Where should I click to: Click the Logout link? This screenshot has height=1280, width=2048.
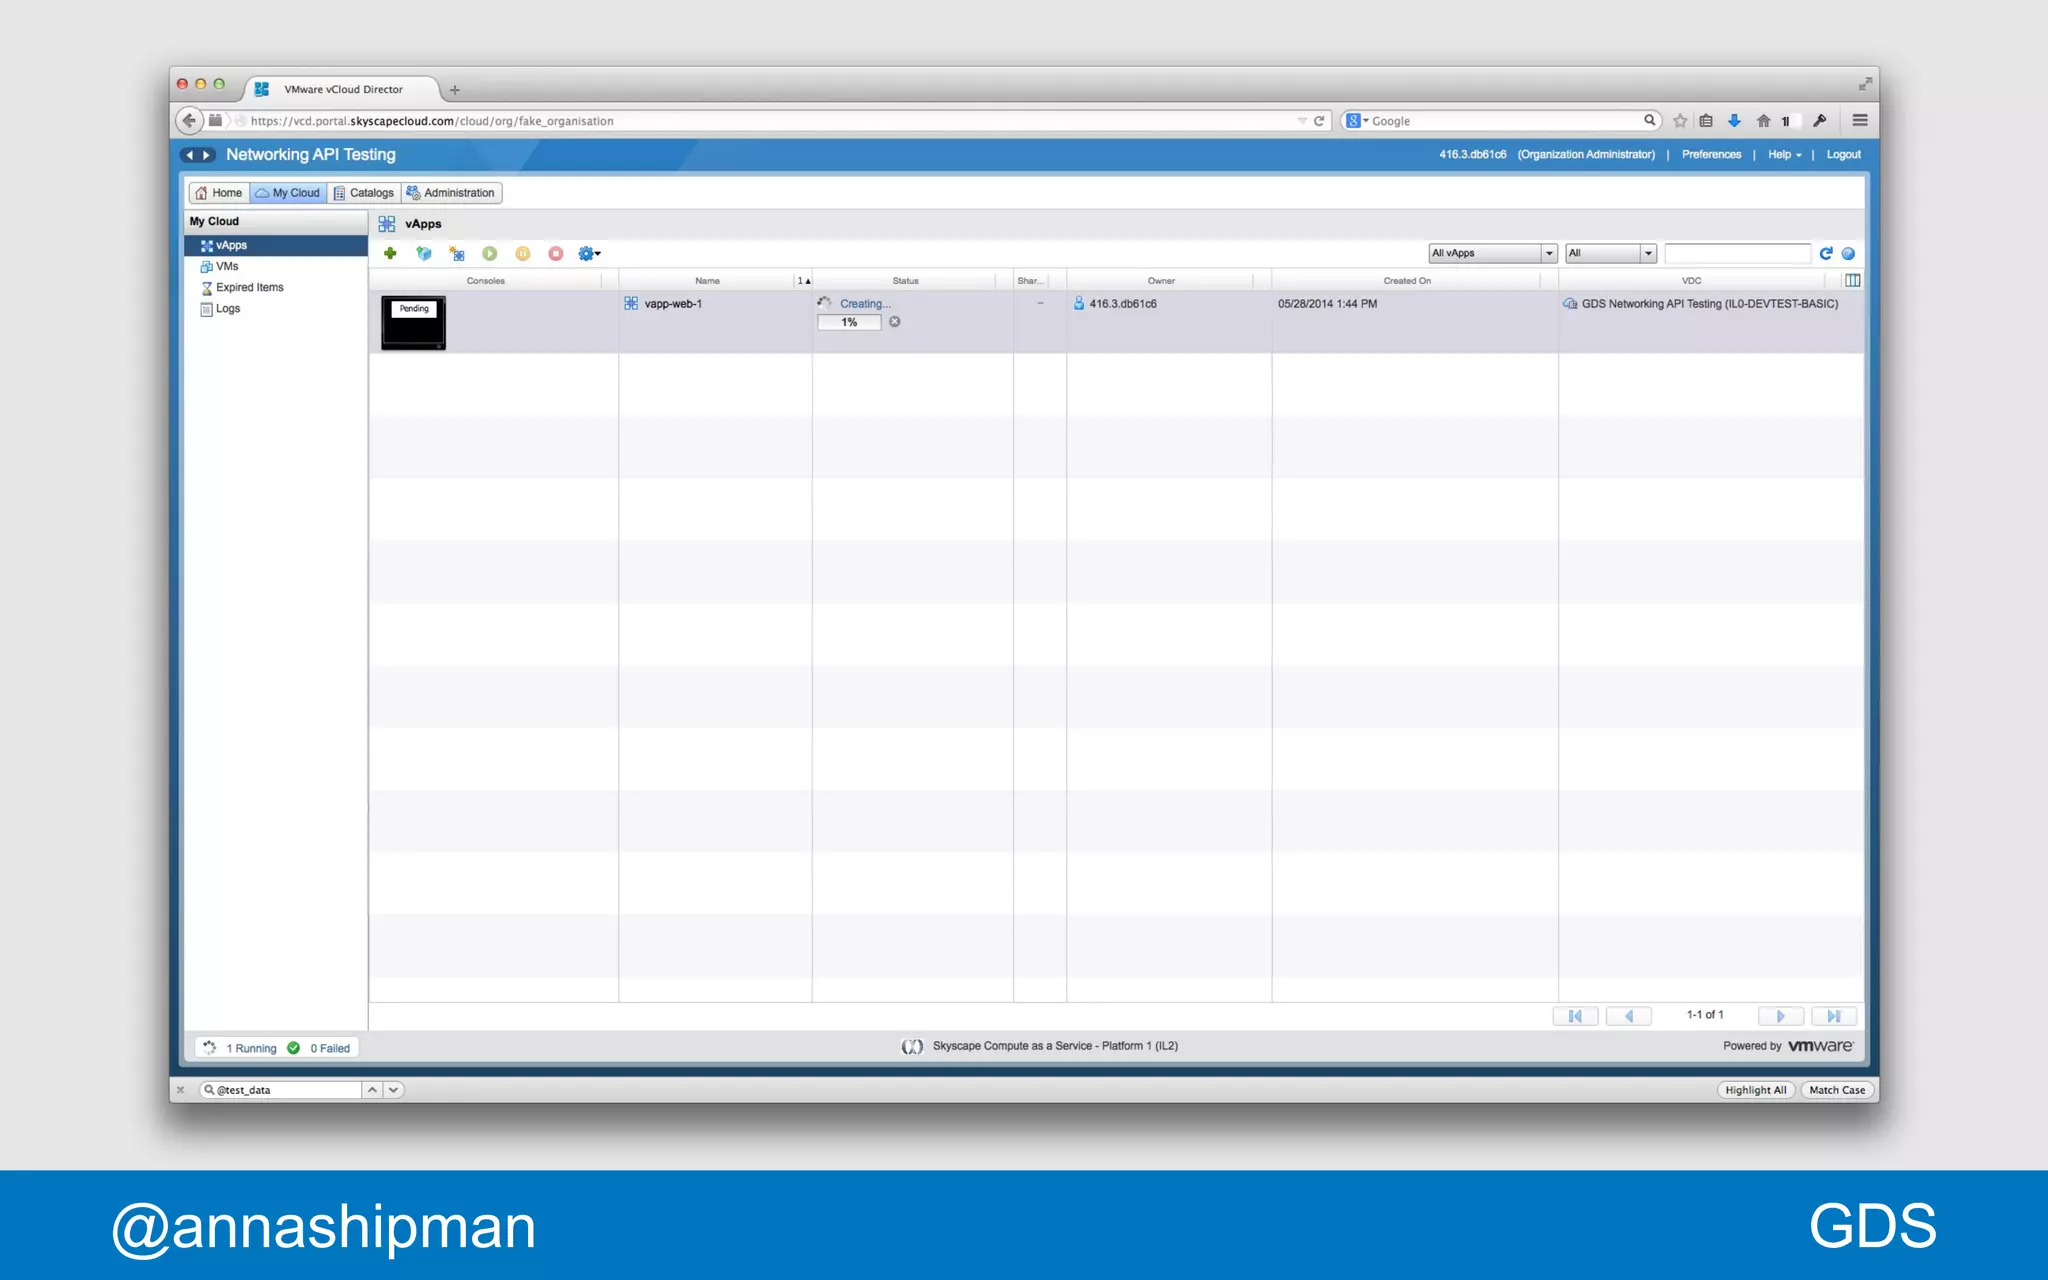1843,155
